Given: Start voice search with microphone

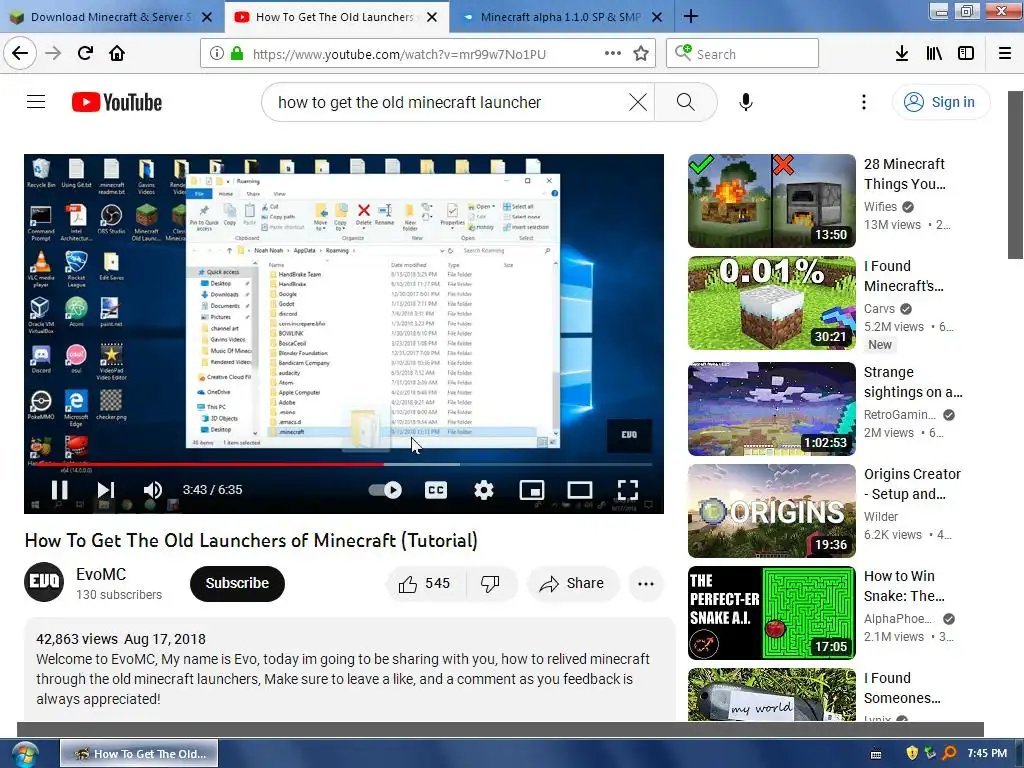Looking at the screenshot, I should pyautogui.click(x=746, y=102).
